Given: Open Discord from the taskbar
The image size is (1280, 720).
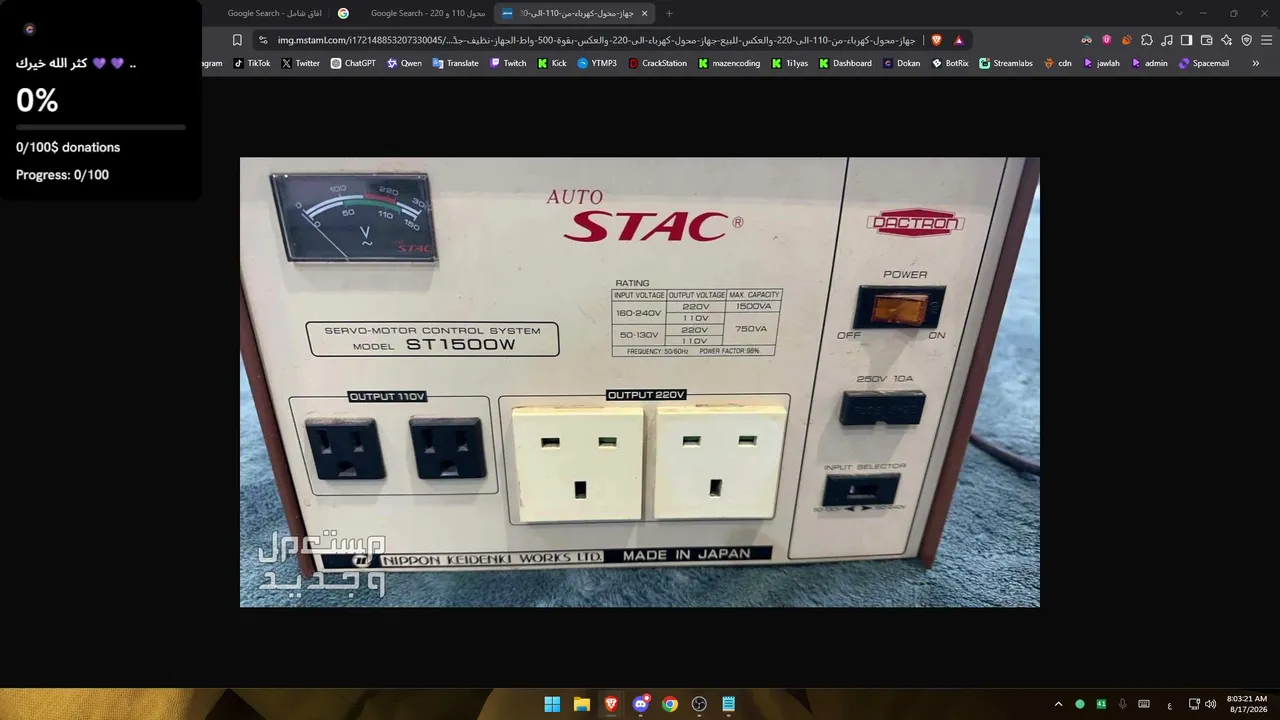Looking at the screenshot, I should tap(641, 704).
